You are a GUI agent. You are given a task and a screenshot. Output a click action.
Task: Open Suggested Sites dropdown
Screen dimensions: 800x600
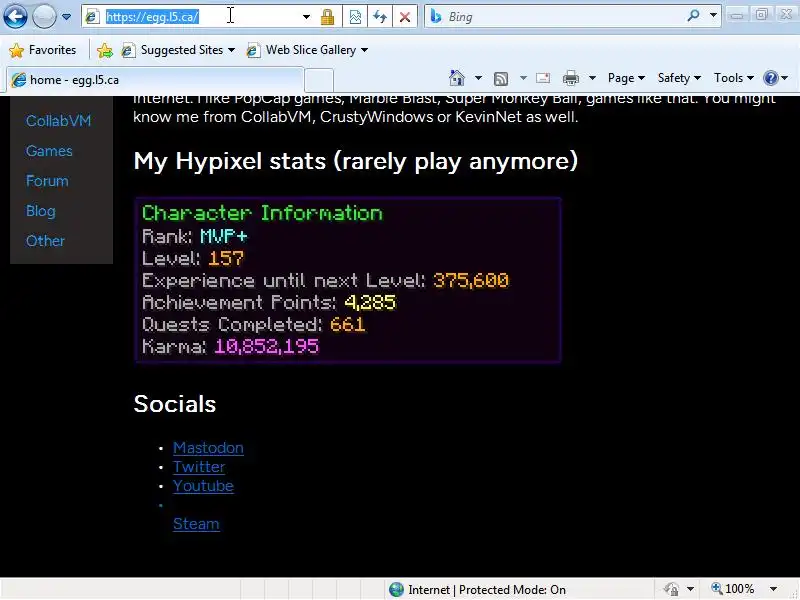click(x=179, y=50)
